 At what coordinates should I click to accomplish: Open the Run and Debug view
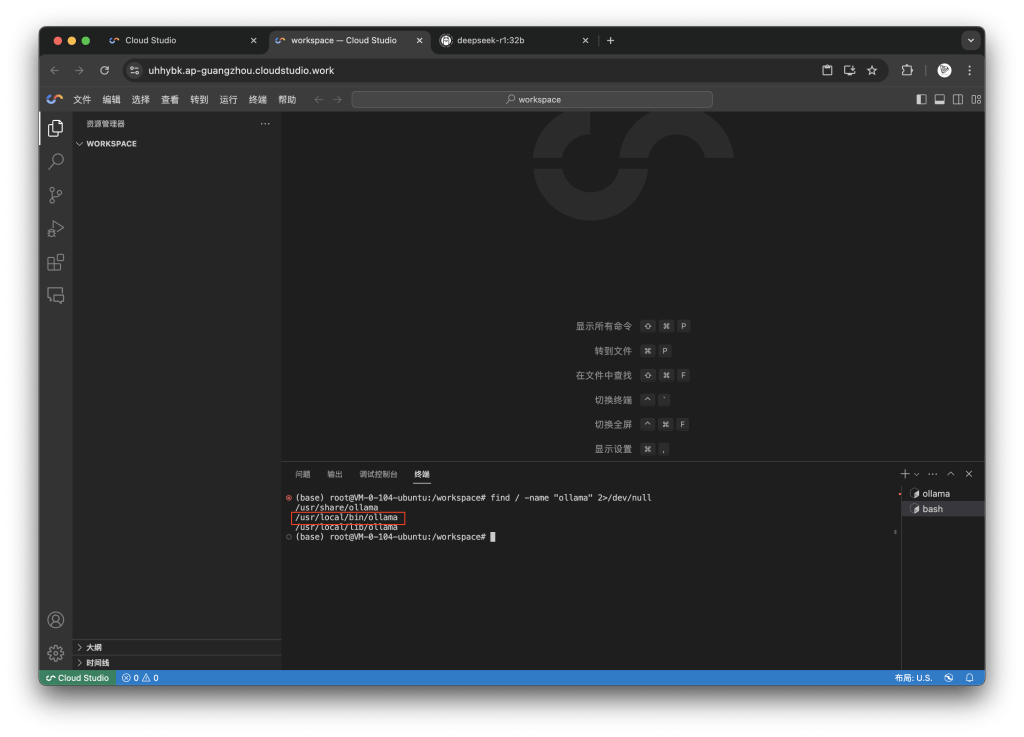[x=56, y=228]
